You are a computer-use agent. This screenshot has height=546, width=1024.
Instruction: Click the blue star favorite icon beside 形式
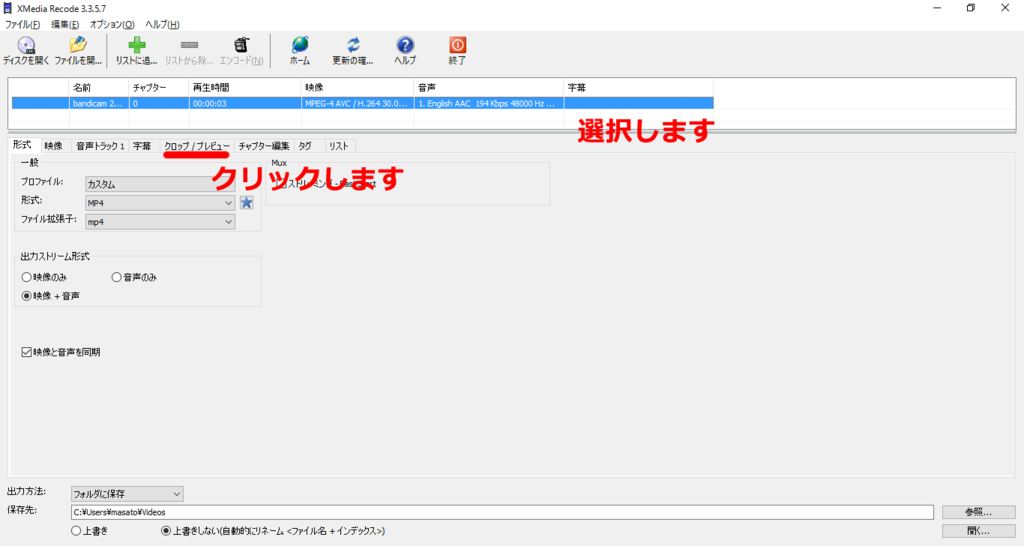(246, 202)
